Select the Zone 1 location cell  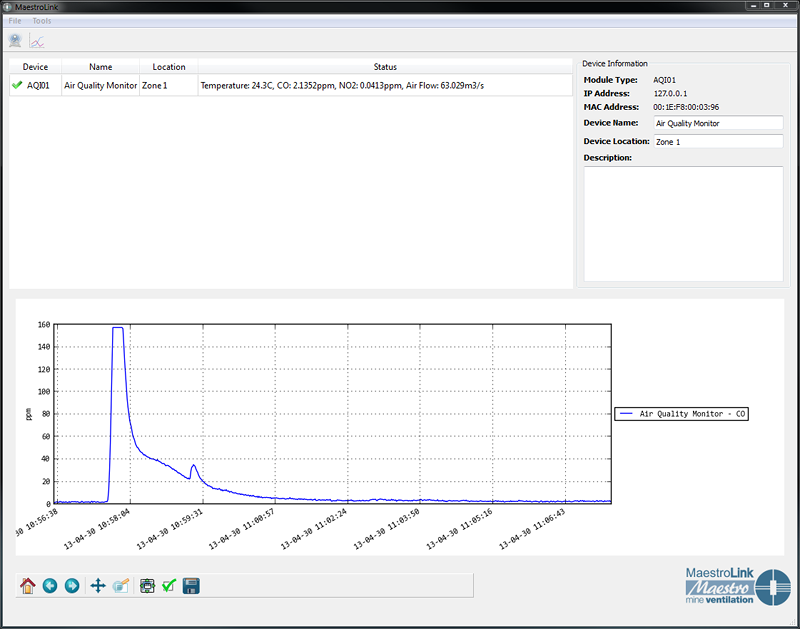(x=169, y=85)
